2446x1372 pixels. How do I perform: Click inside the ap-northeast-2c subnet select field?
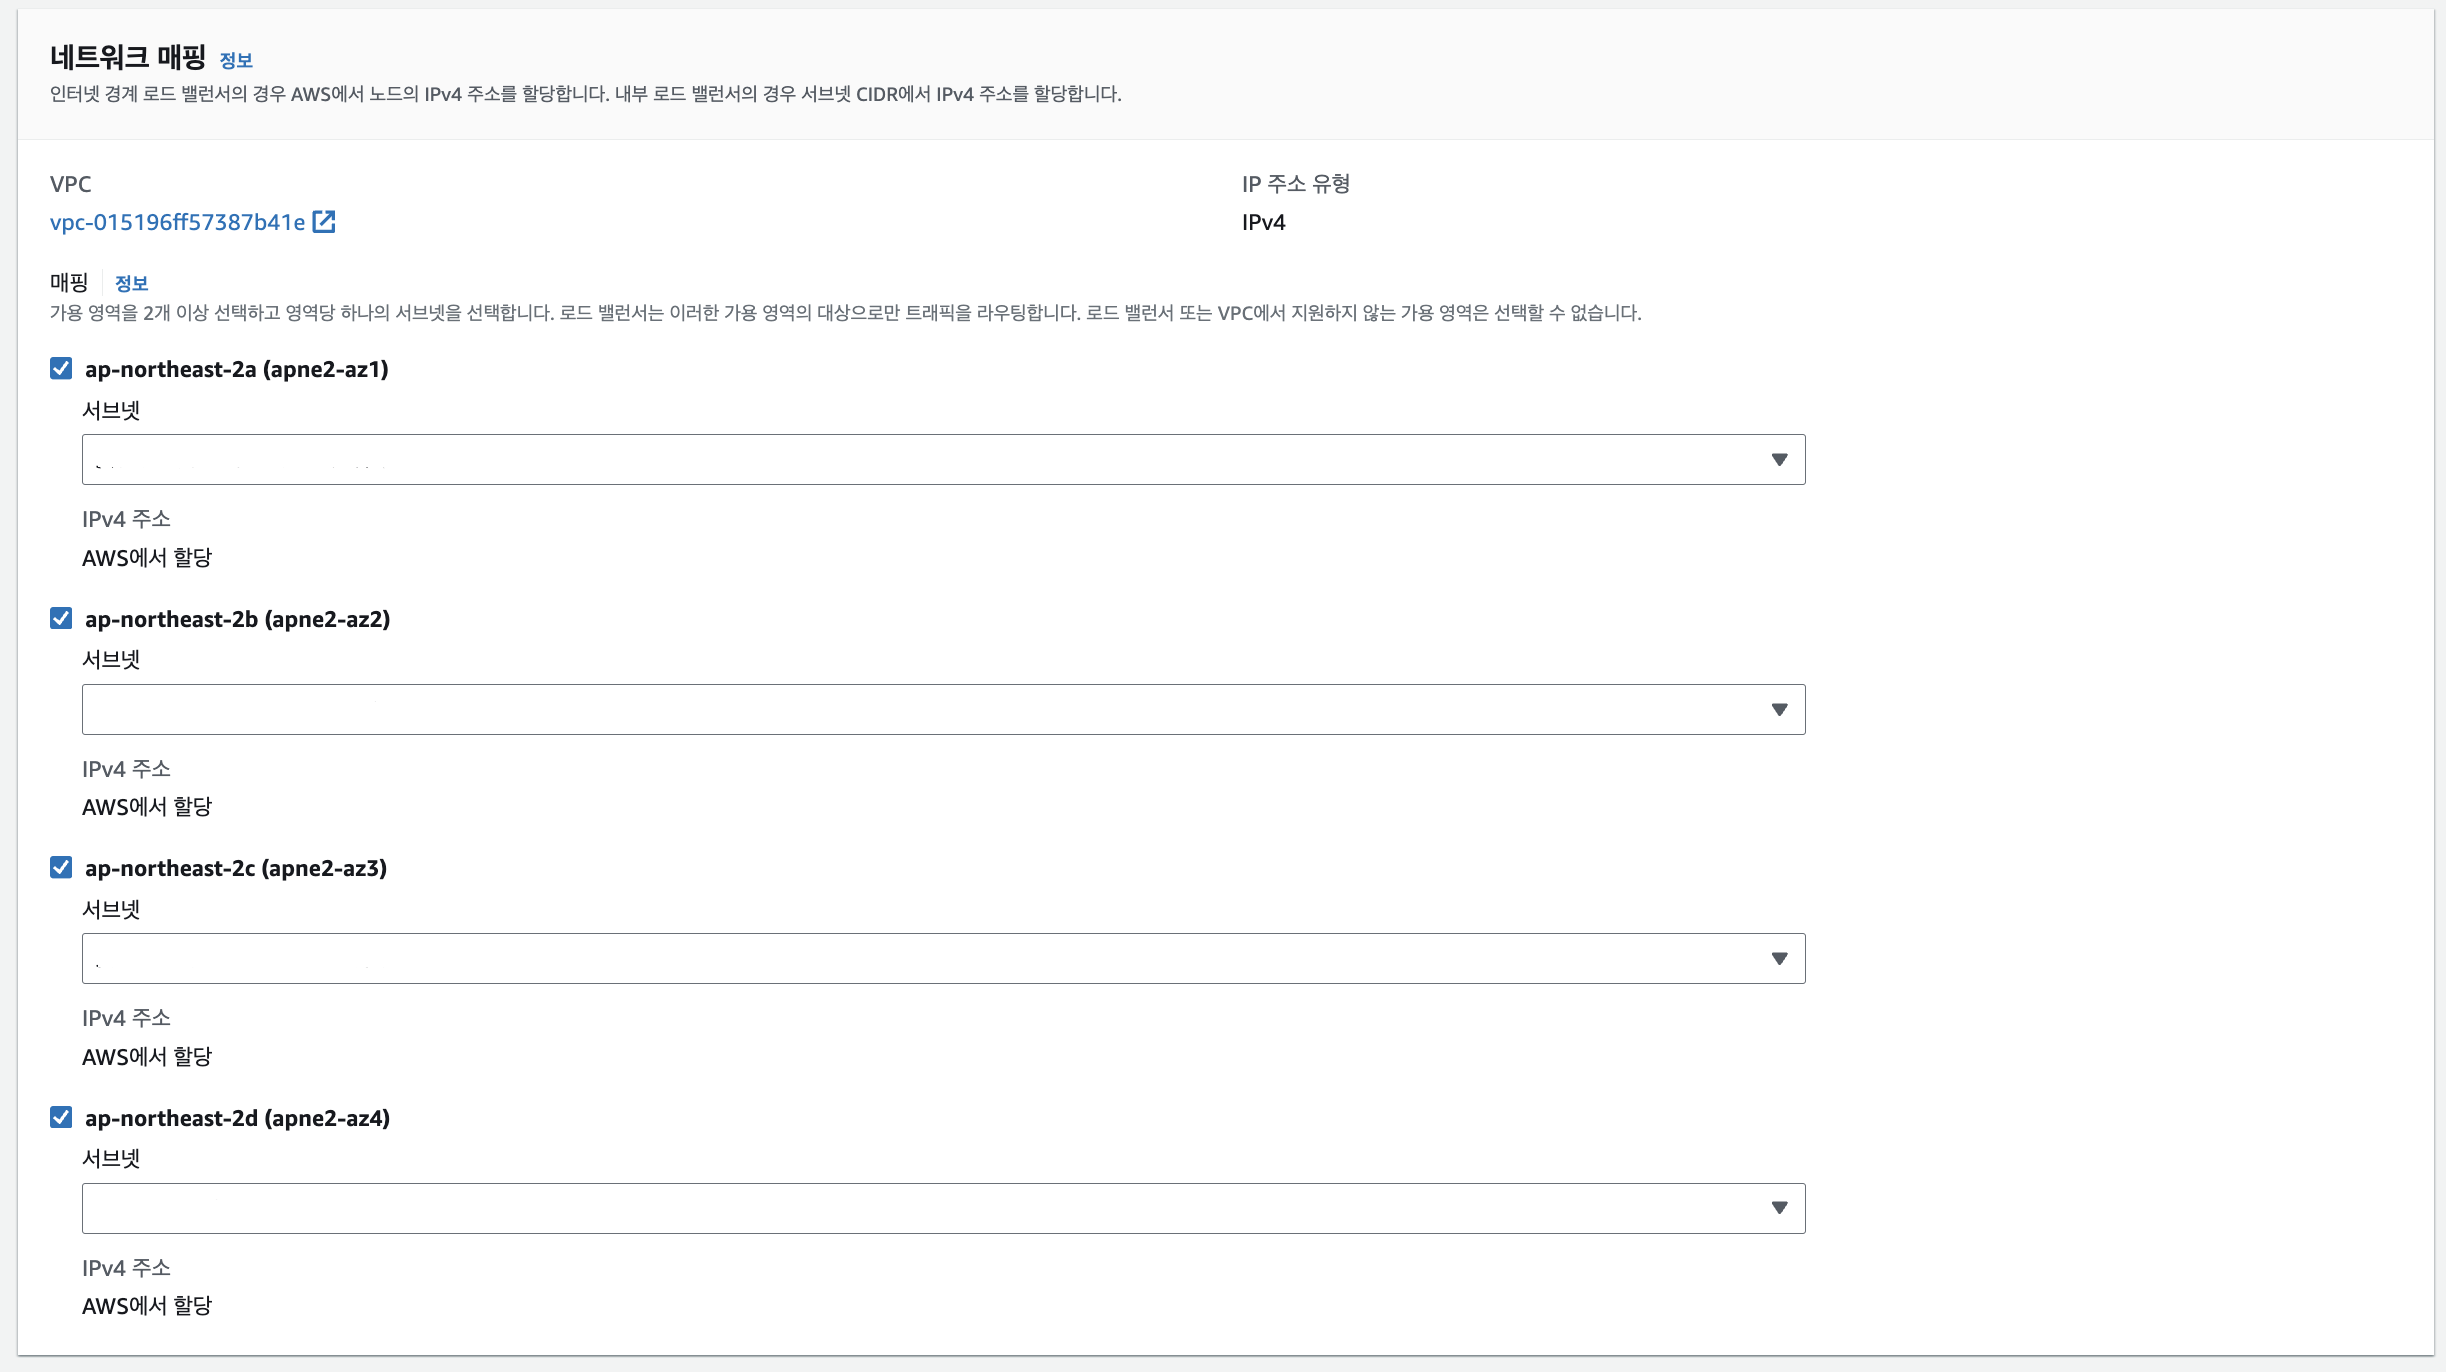coord(900,959)
